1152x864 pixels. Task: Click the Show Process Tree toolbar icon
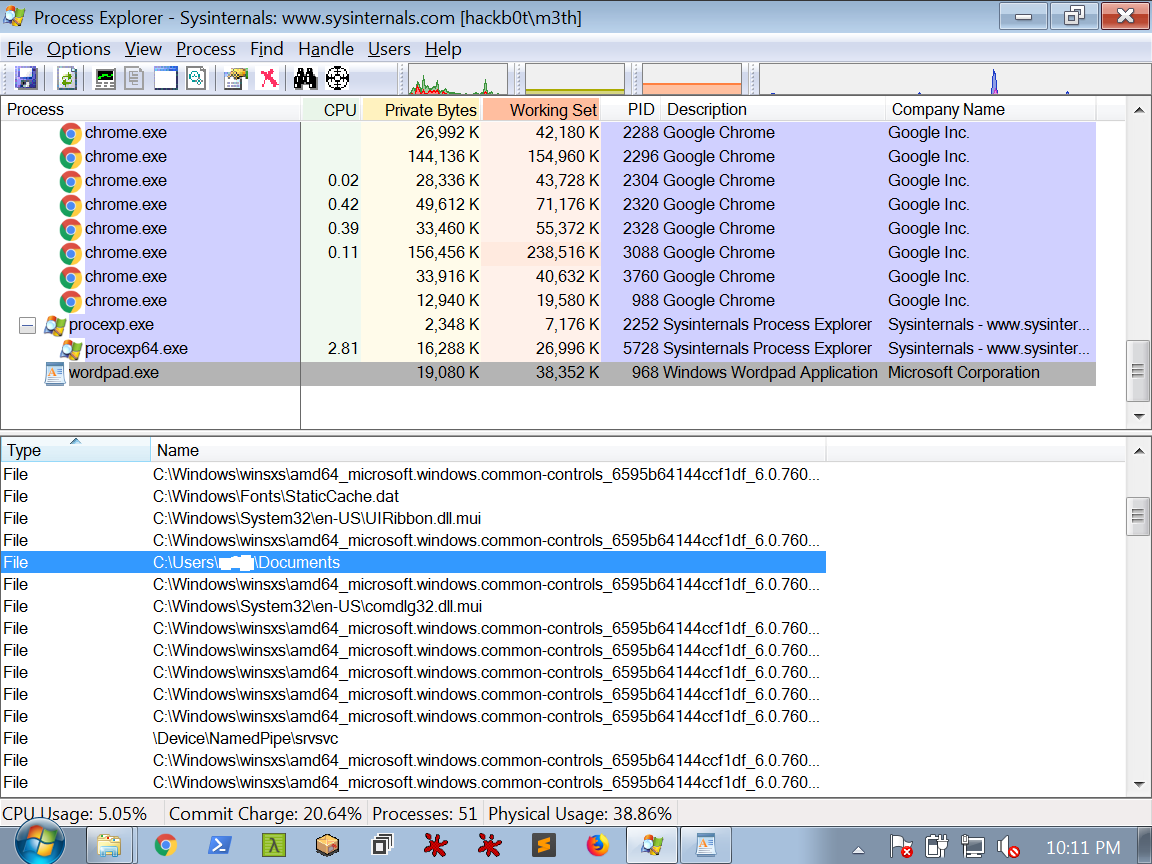pyautogui.click(x=134, y=79)
